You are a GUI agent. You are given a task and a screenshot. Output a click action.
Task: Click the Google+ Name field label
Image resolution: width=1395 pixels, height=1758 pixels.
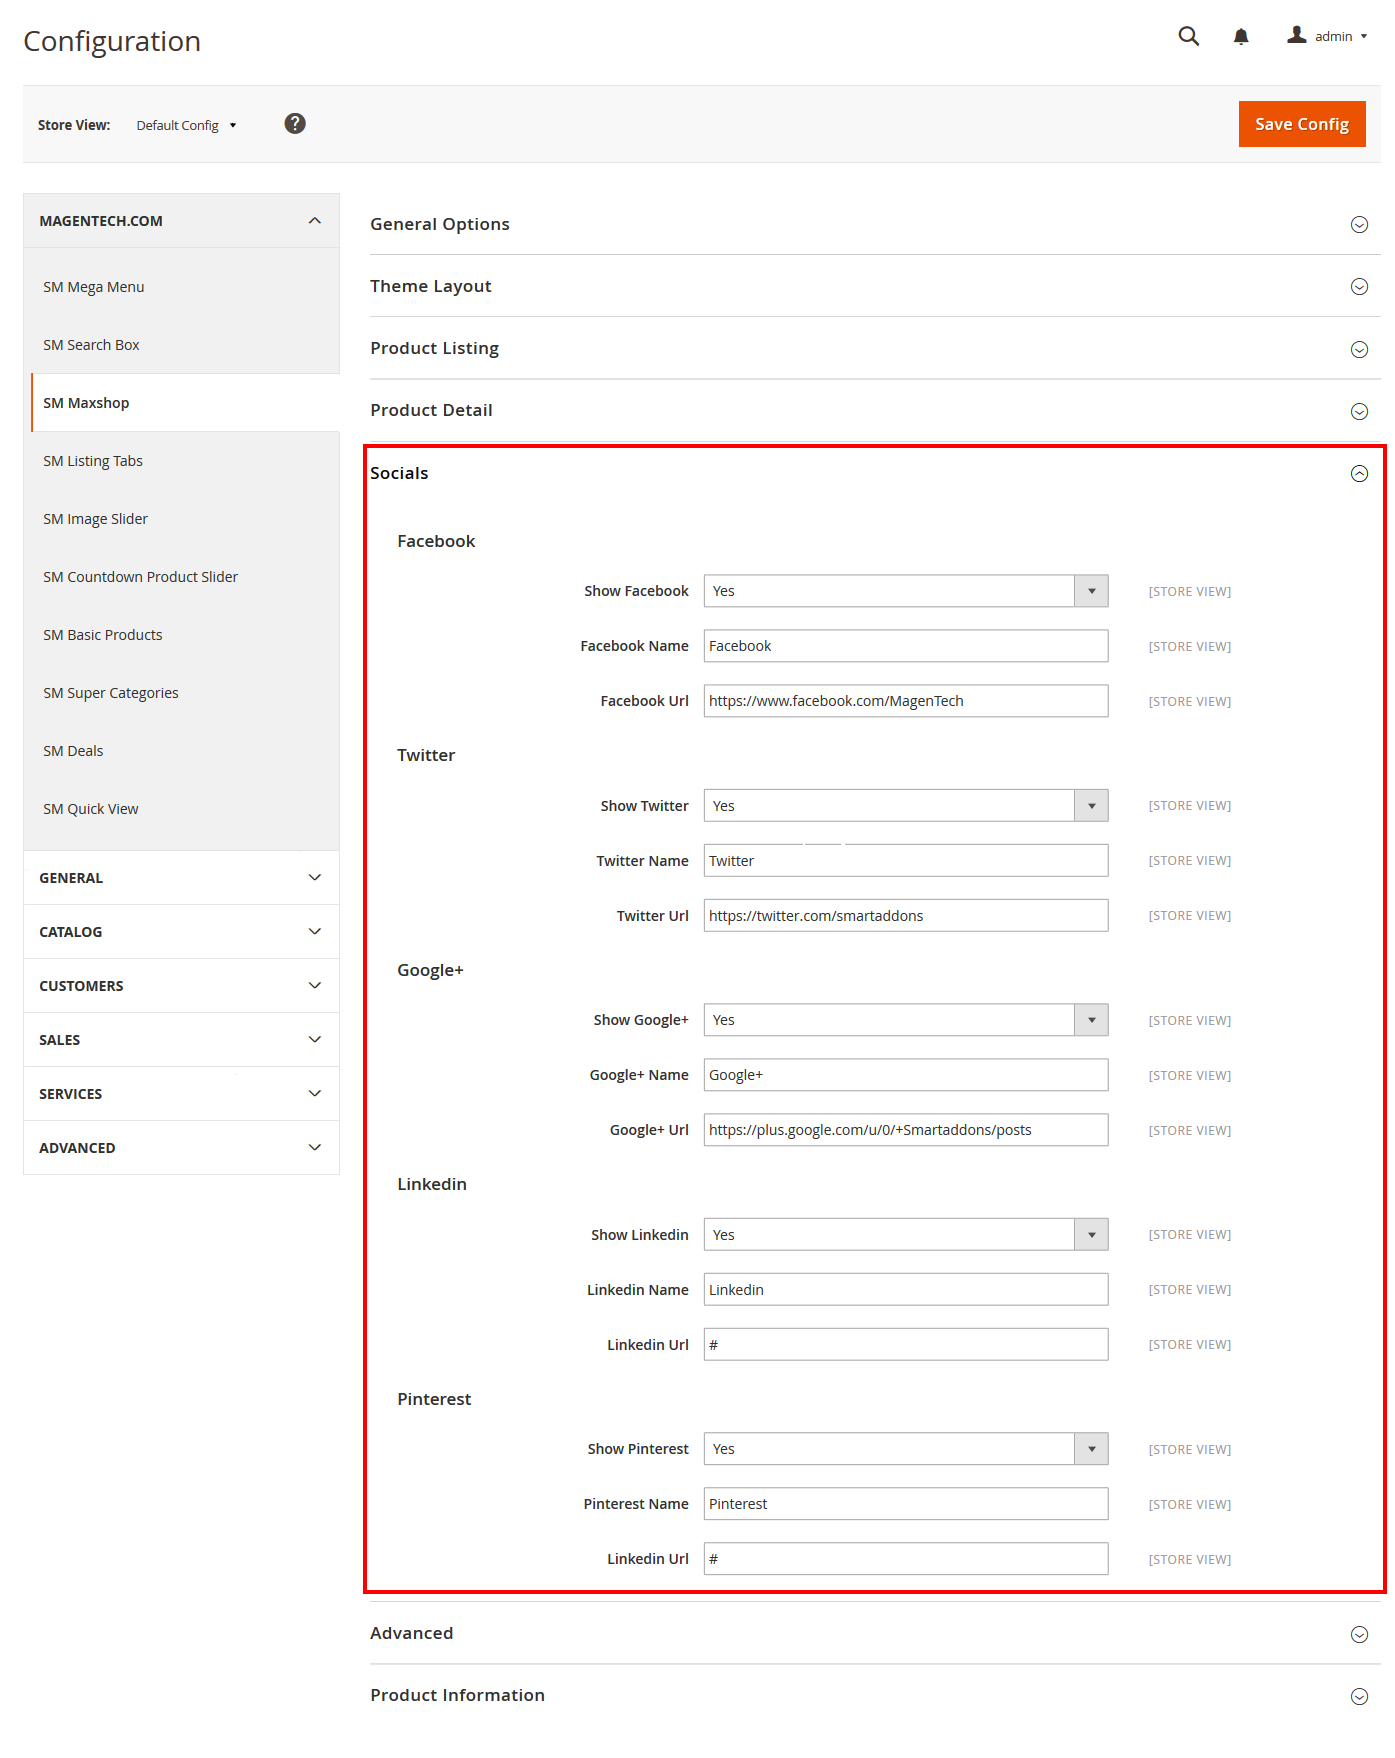coord(639,1075)
